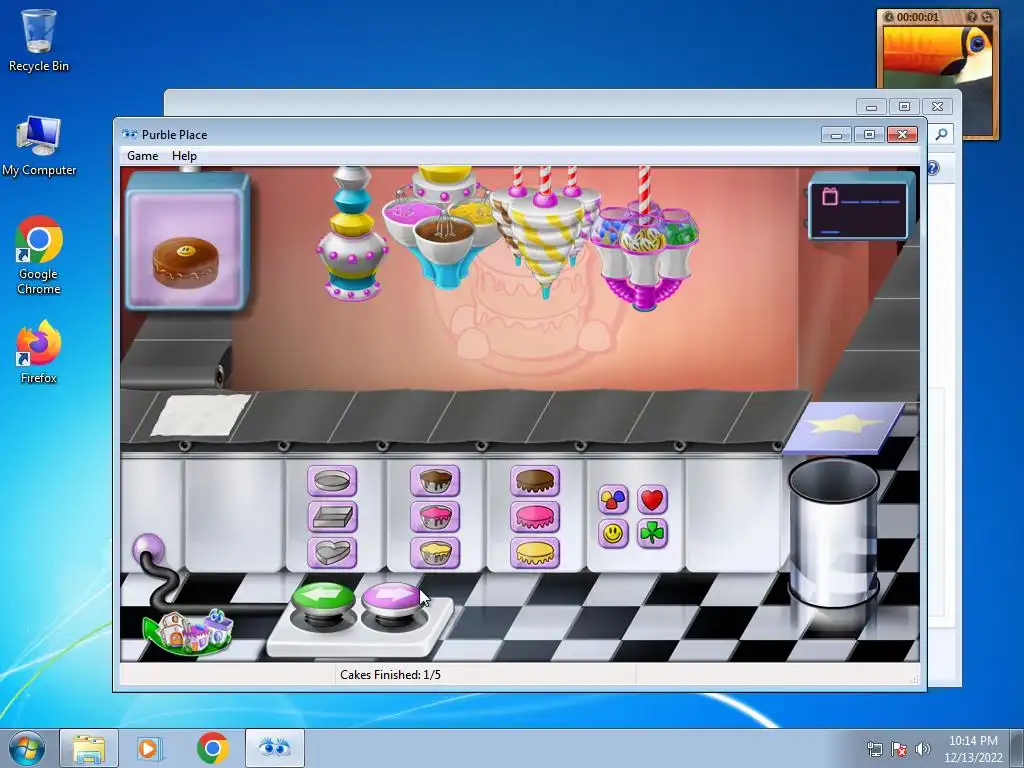1024x768 pixels.
Task: Pick the yellow icing layer
Action: [535, 553]
